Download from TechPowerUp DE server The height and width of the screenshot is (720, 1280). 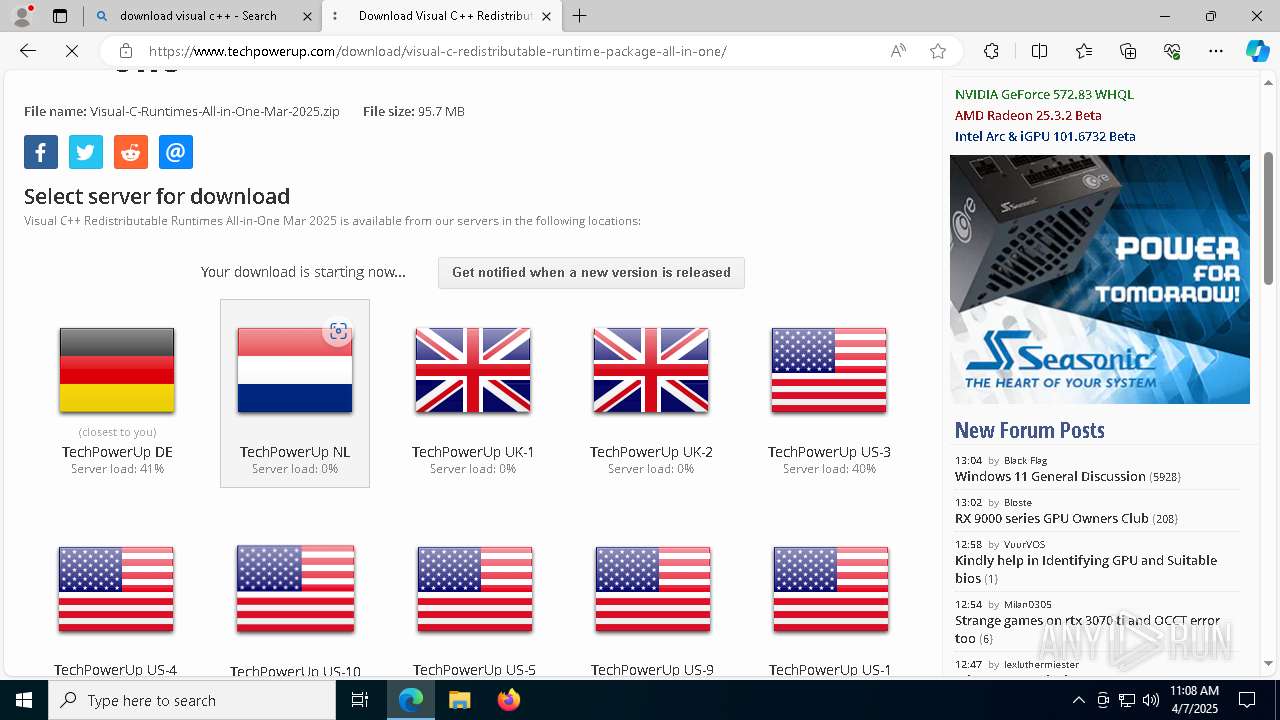point(117,394)
